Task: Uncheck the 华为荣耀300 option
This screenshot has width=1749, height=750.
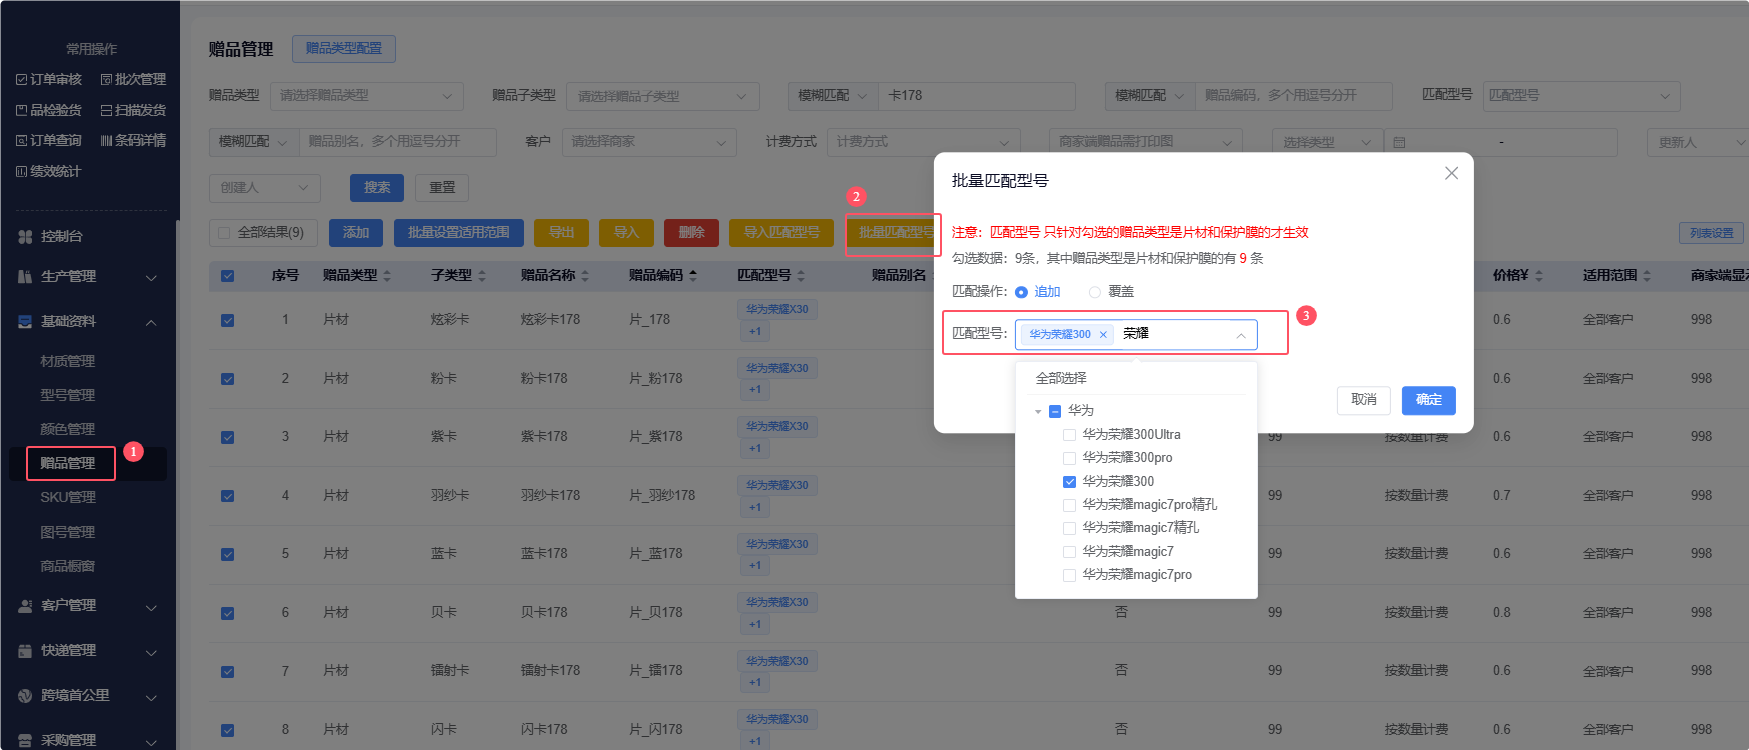Action: coord(1069,482)
